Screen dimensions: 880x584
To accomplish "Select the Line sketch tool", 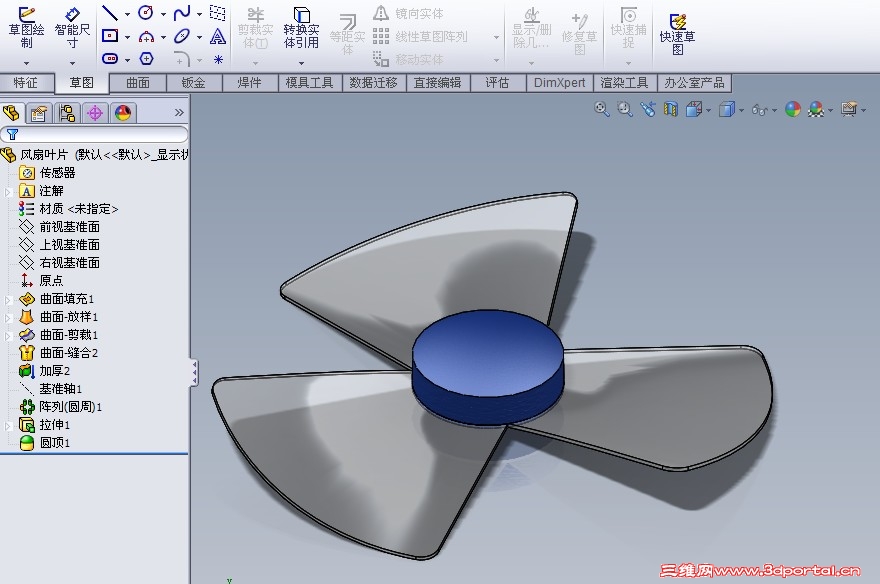I will pyautogui.click(x=109, y=13).
